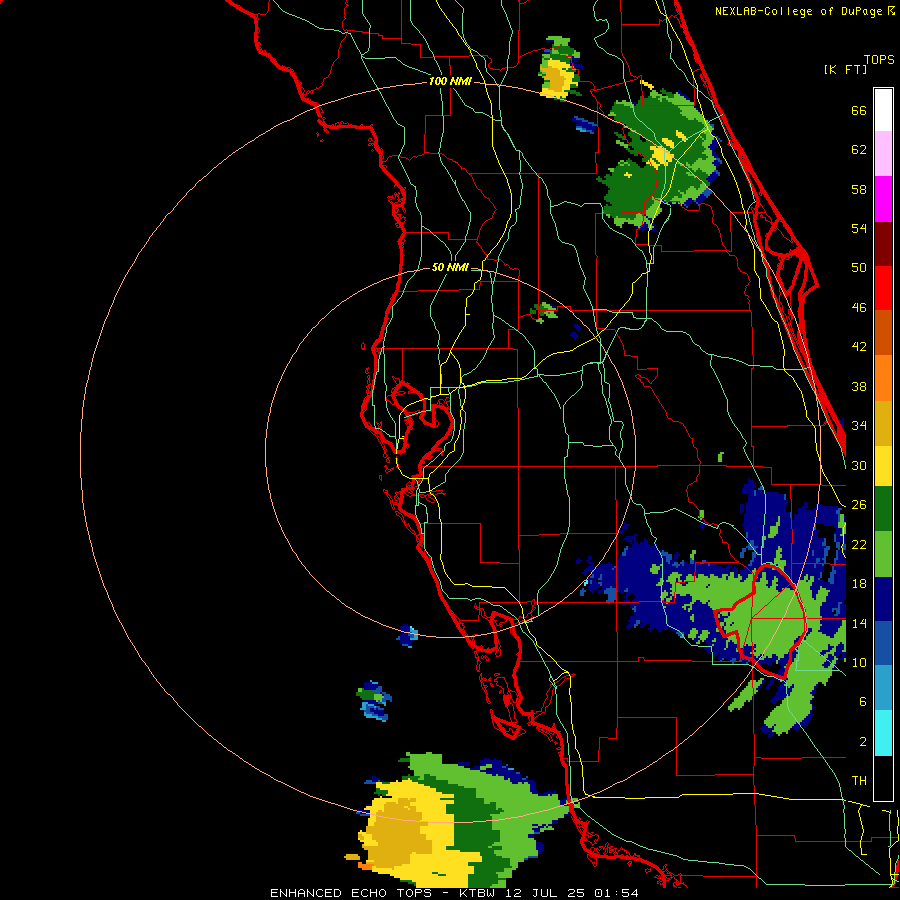Click the dark green legend swatch
The width and height of the screenshot is (900, 900).
click(x=883, y=509)
